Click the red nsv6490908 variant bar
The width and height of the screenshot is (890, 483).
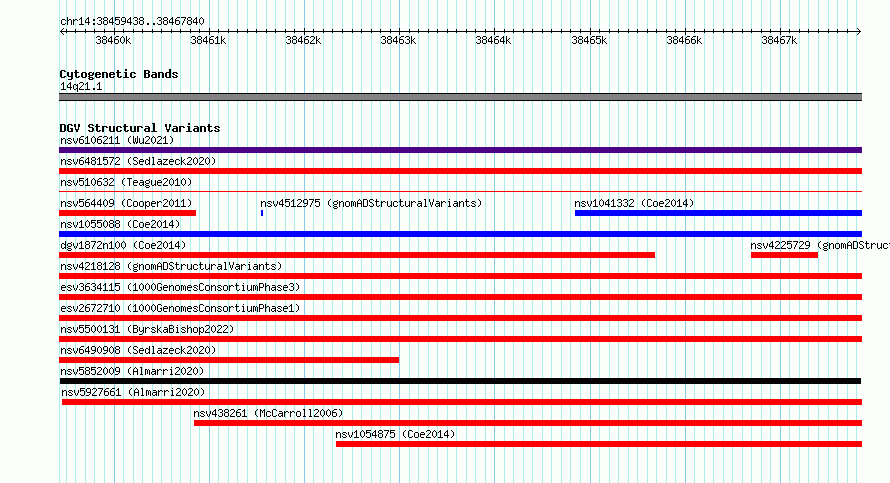tap(229, 360)
